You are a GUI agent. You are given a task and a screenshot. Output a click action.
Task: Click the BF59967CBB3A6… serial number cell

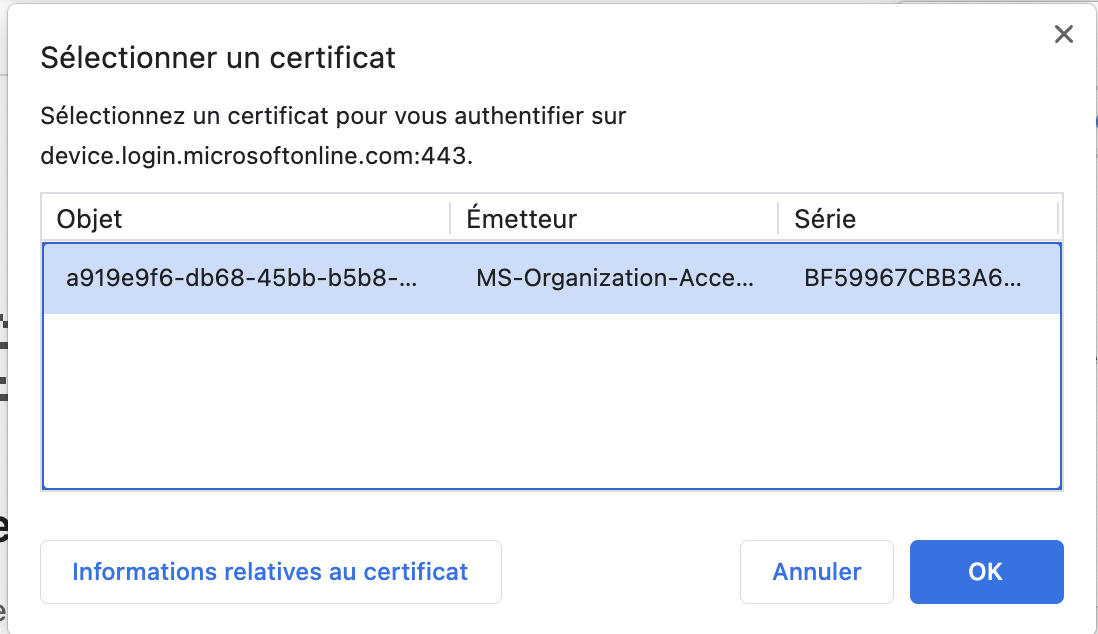[x=912, y=278]
